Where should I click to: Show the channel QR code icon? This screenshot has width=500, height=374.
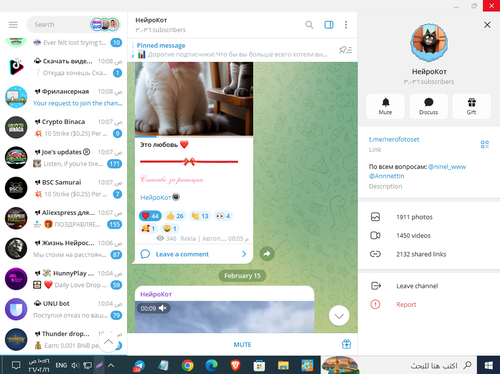coord(485,144)
